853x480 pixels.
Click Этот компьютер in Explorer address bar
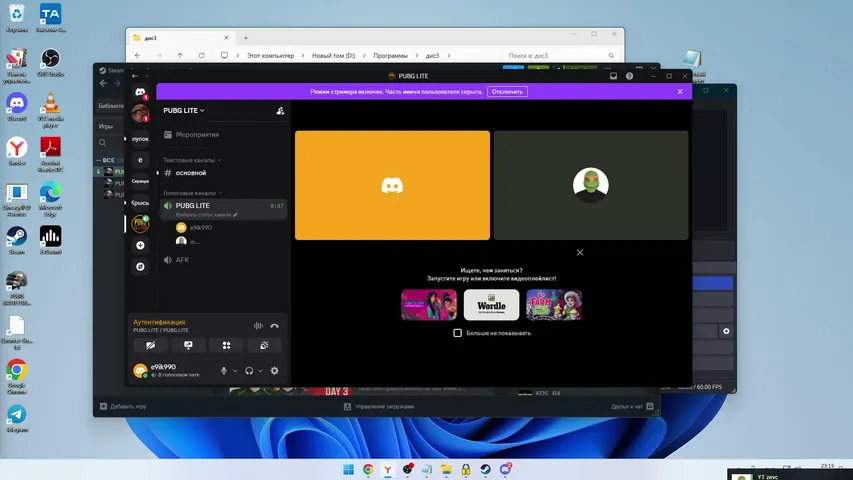270,56
